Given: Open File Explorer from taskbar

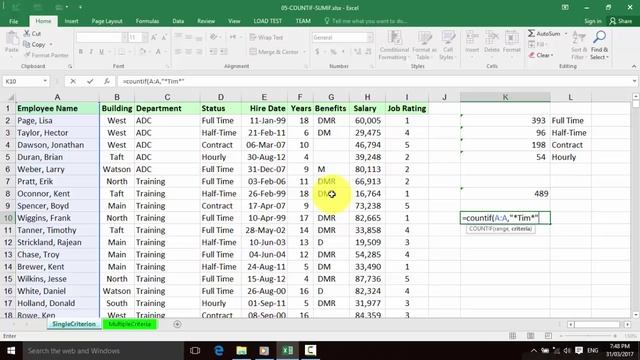Looking at the screenshot, I should (x=242, y=351).
